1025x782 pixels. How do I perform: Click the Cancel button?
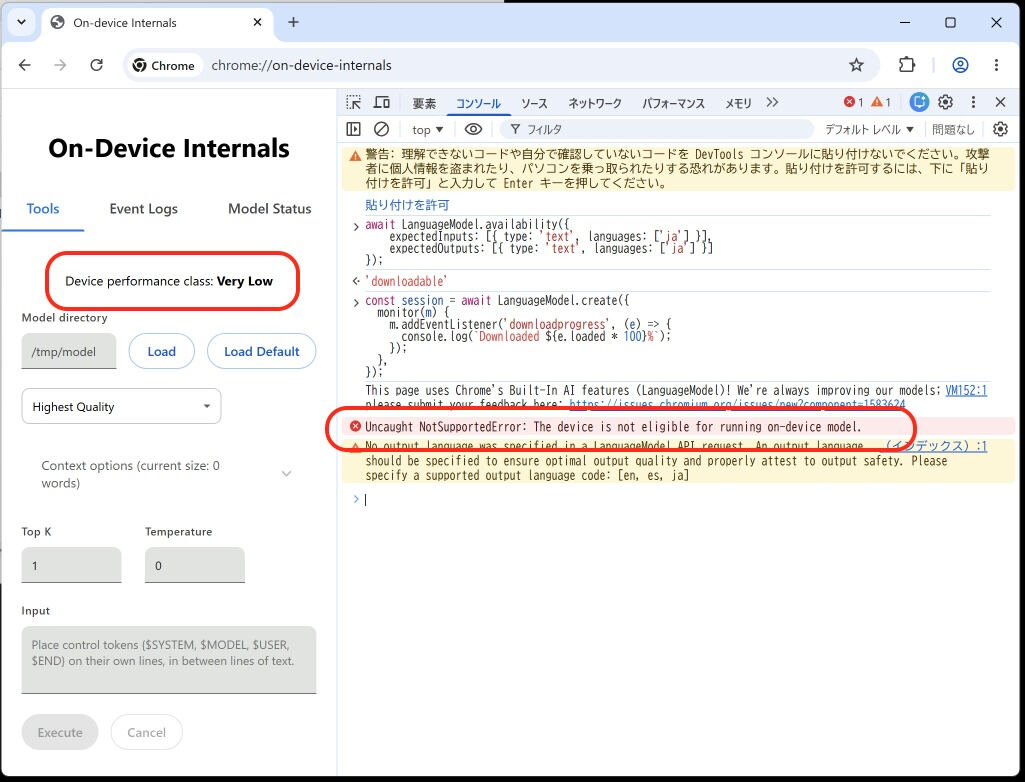point(146,732)
